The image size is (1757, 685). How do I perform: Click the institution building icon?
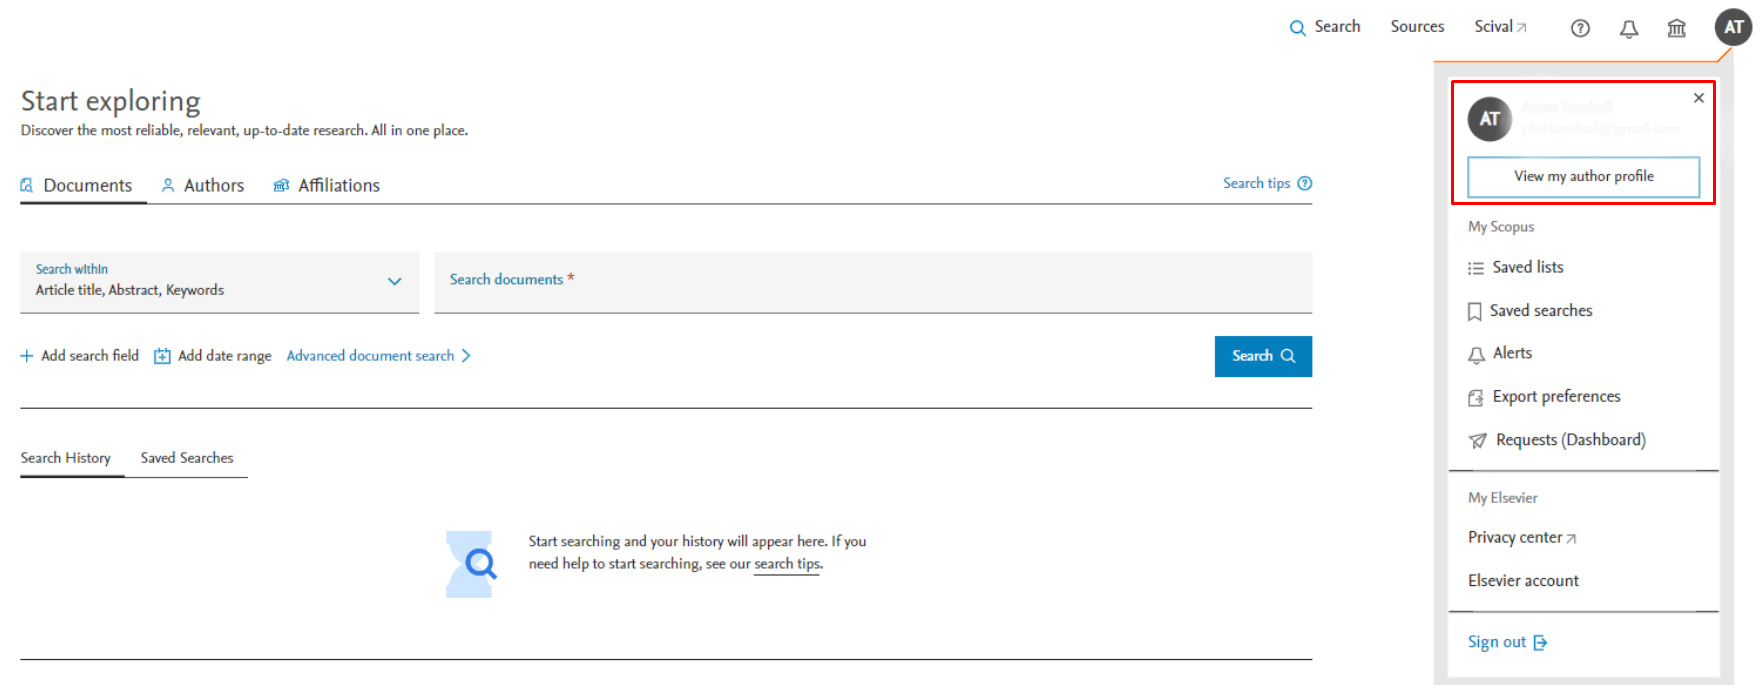click(1677, 28)
